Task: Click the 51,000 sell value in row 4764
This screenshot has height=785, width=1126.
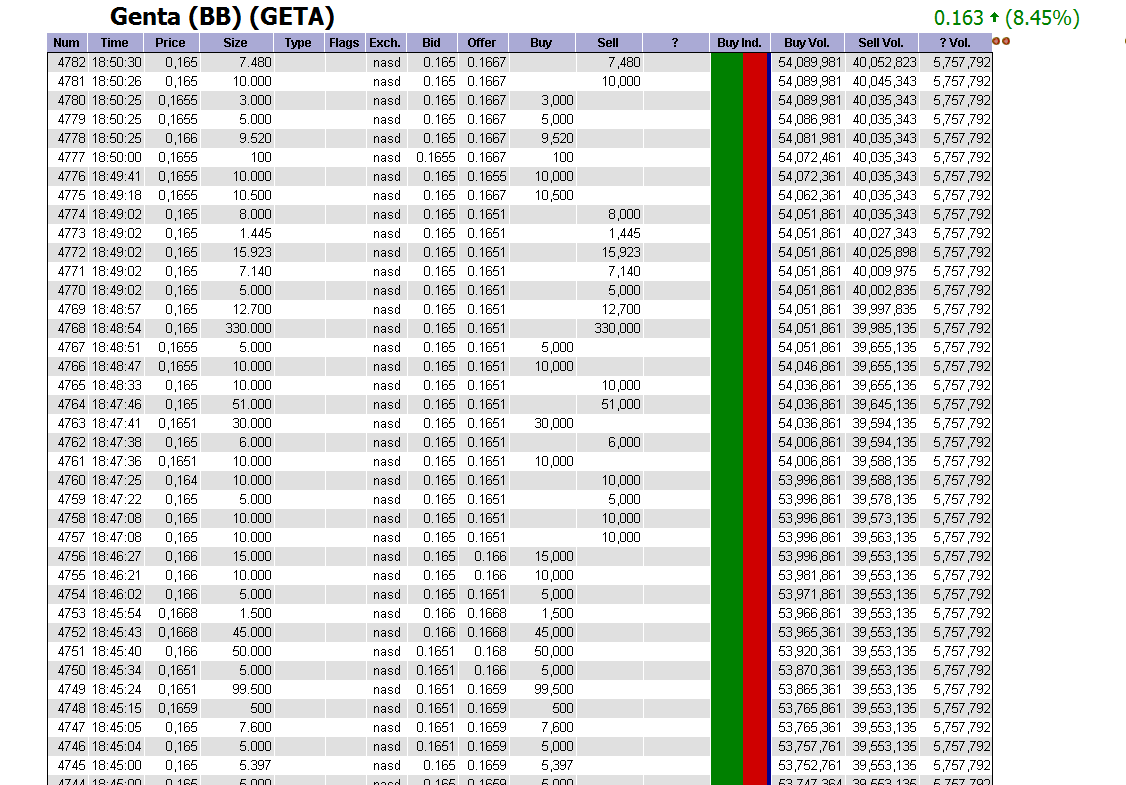Action: (620, 404)
